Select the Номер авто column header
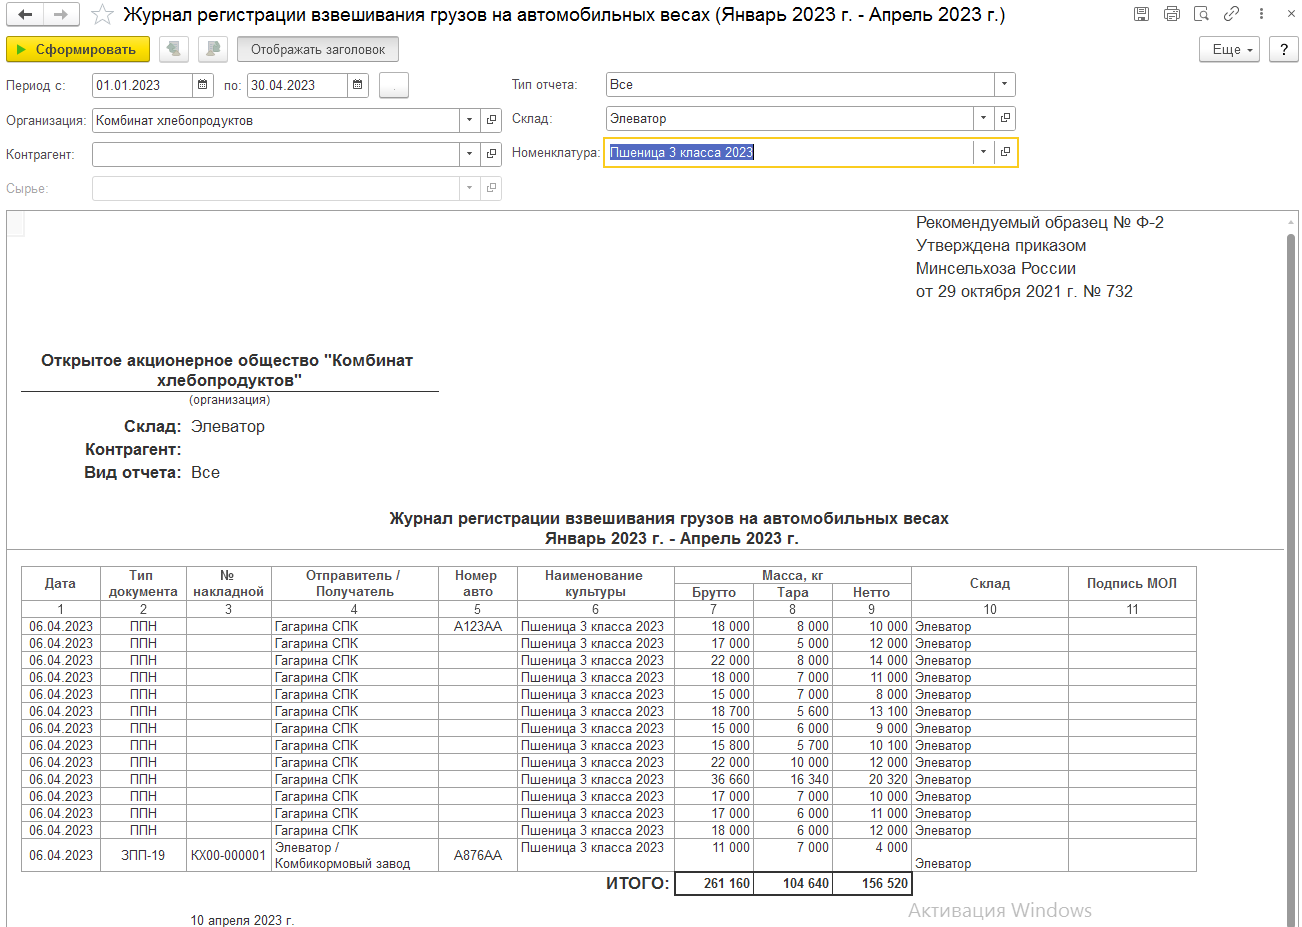Screen dimensions: 1302x927 coord(478,583)
